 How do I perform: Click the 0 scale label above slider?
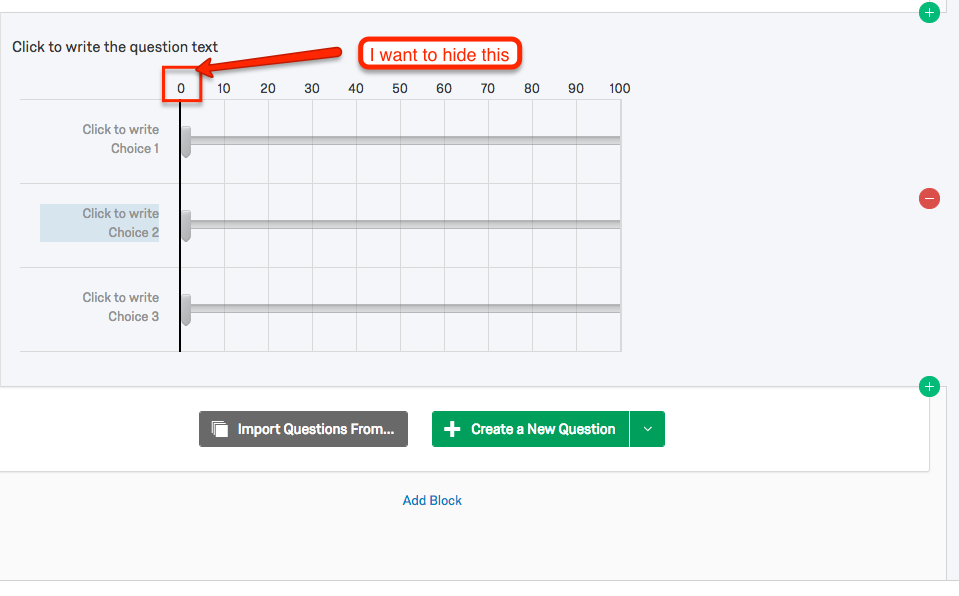coord(181,88)
